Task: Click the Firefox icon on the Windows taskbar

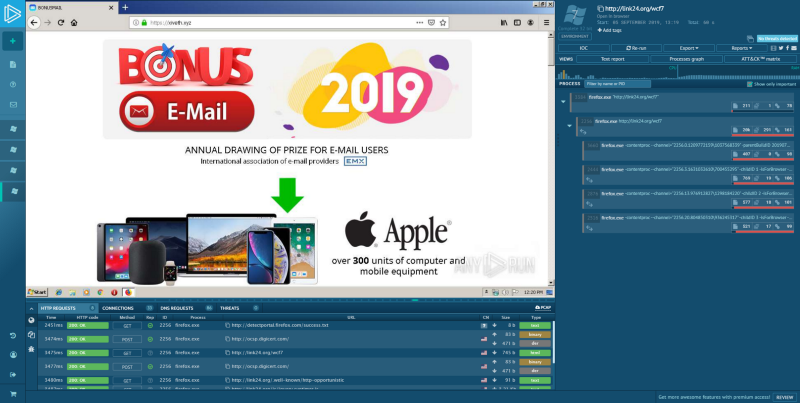Action: pyautogui.click(x=129, y=292)
